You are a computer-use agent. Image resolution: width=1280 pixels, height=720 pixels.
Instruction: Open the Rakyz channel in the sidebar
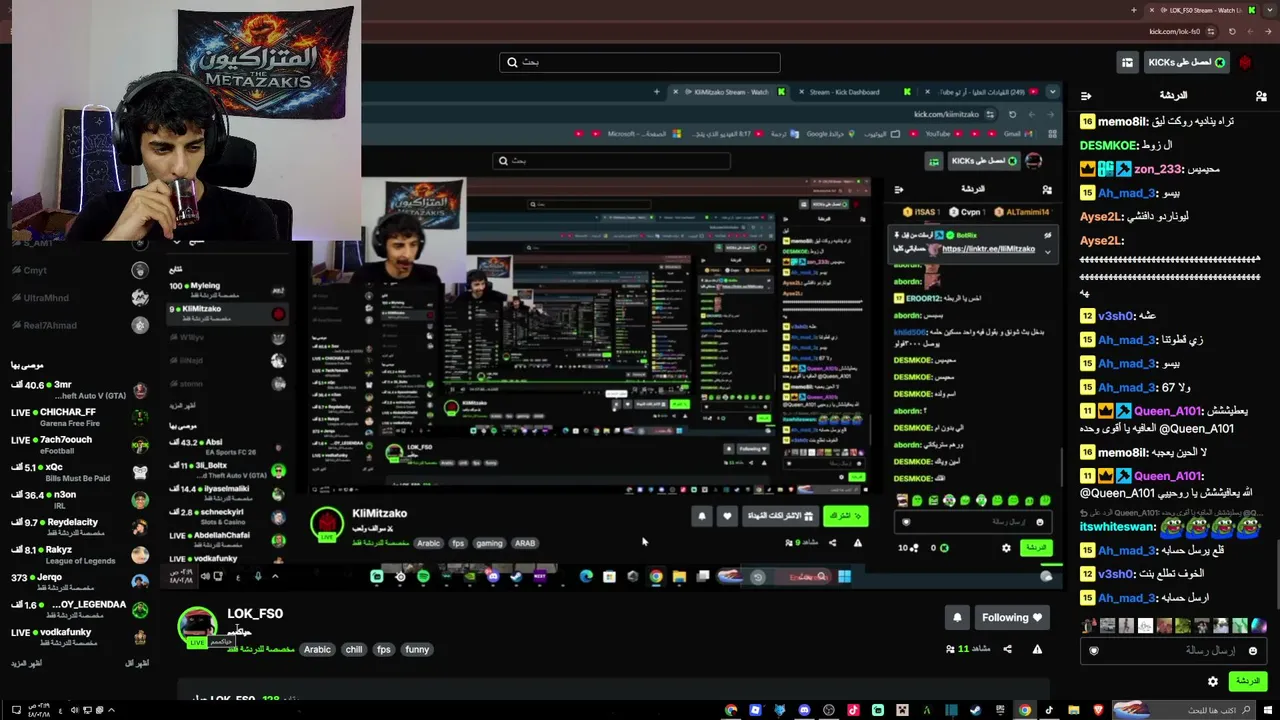tap(80, 555)
